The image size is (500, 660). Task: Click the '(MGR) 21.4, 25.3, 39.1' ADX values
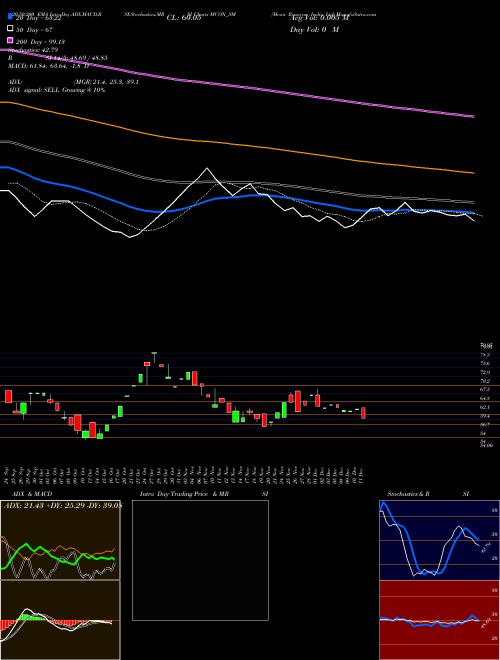pos(106,82)
